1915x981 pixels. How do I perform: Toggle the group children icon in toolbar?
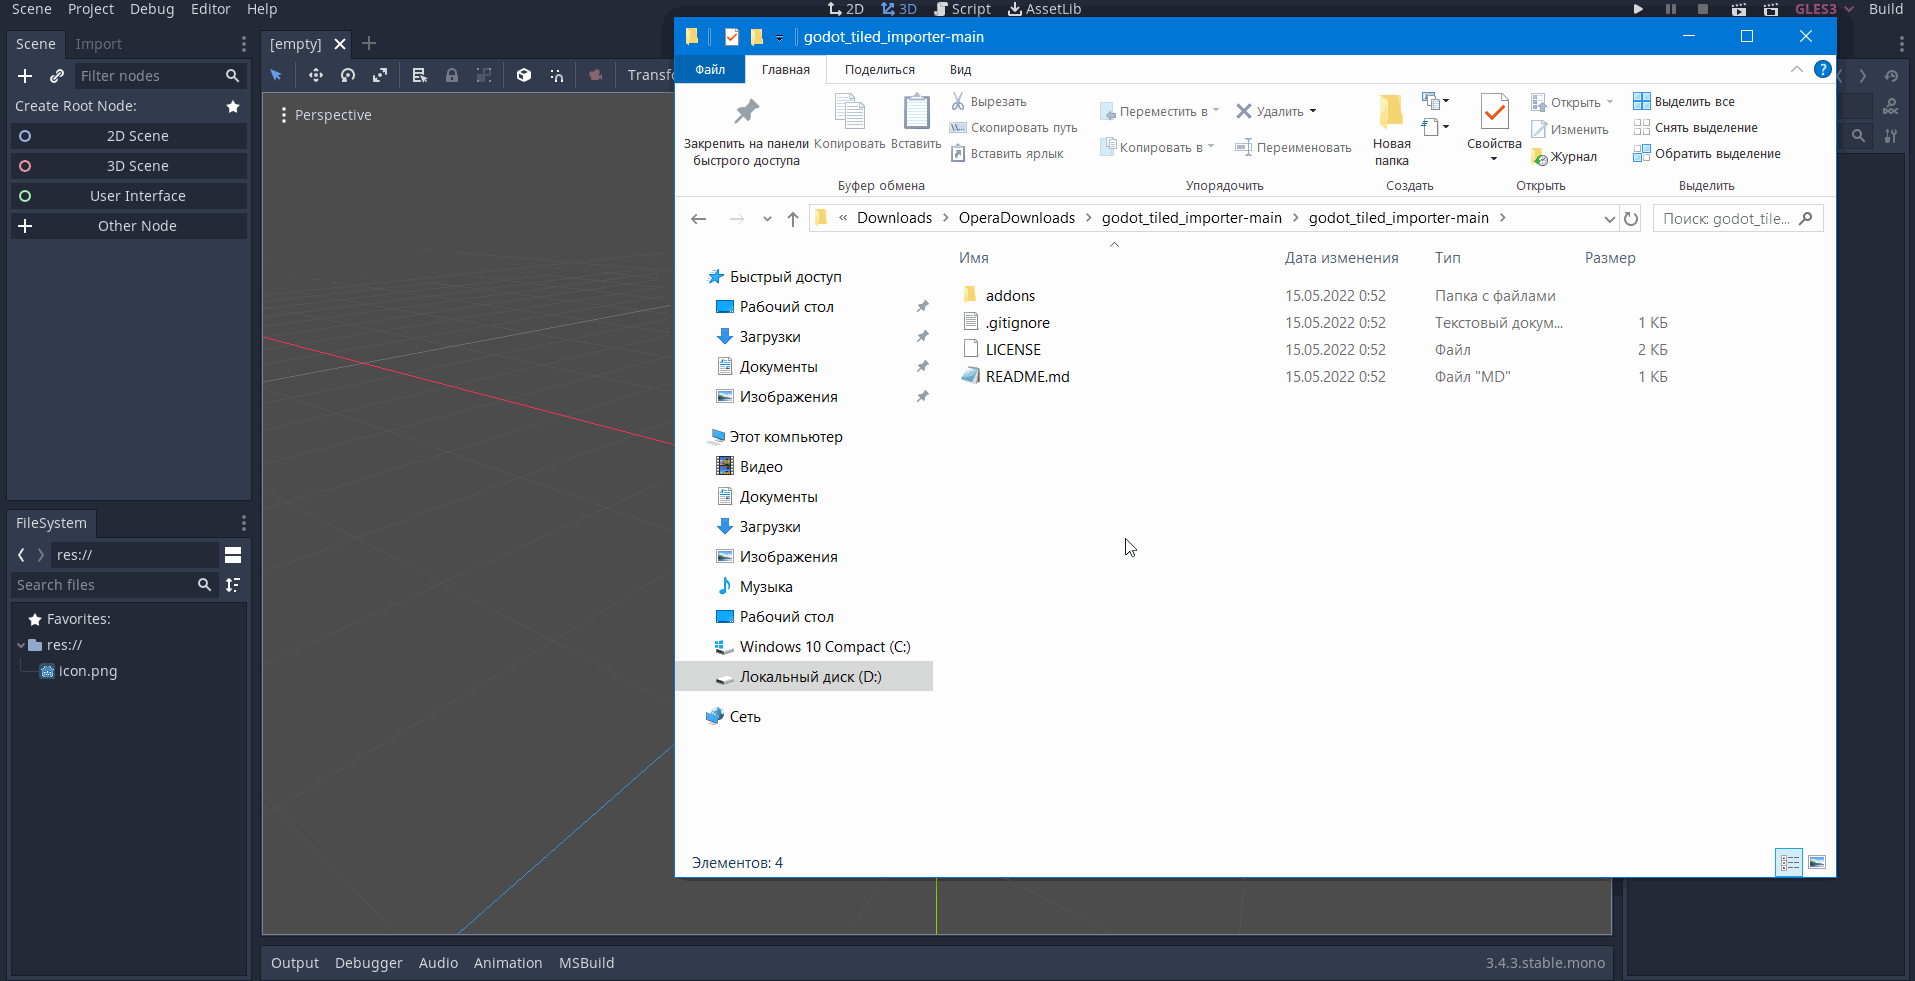484,75
